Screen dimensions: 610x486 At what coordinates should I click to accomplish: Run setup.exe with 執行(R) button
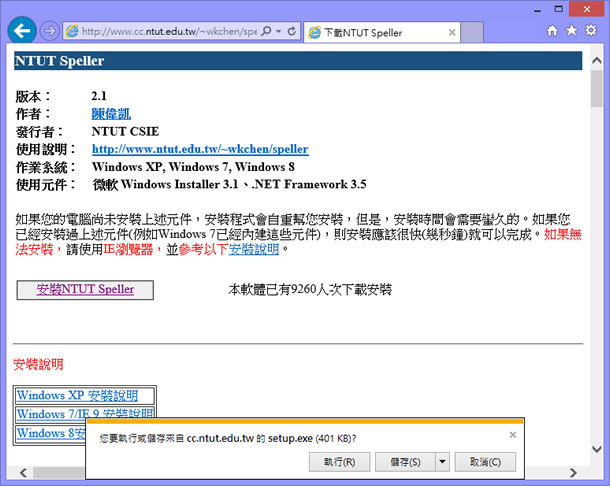[339, 462]
